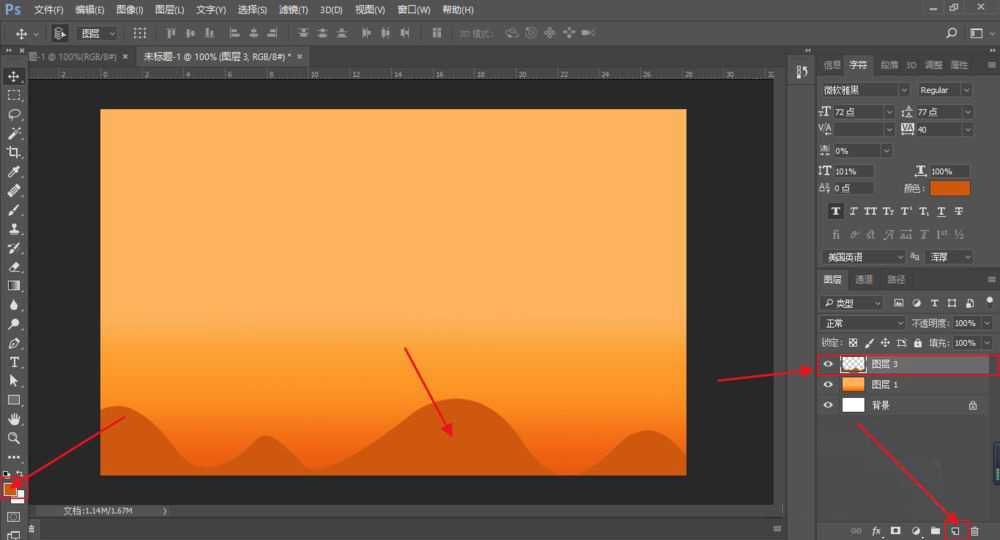Open the fx layer style icon
Image resolution: width=1000 pixels, height=540 pixels.
[x=877, y=530]
